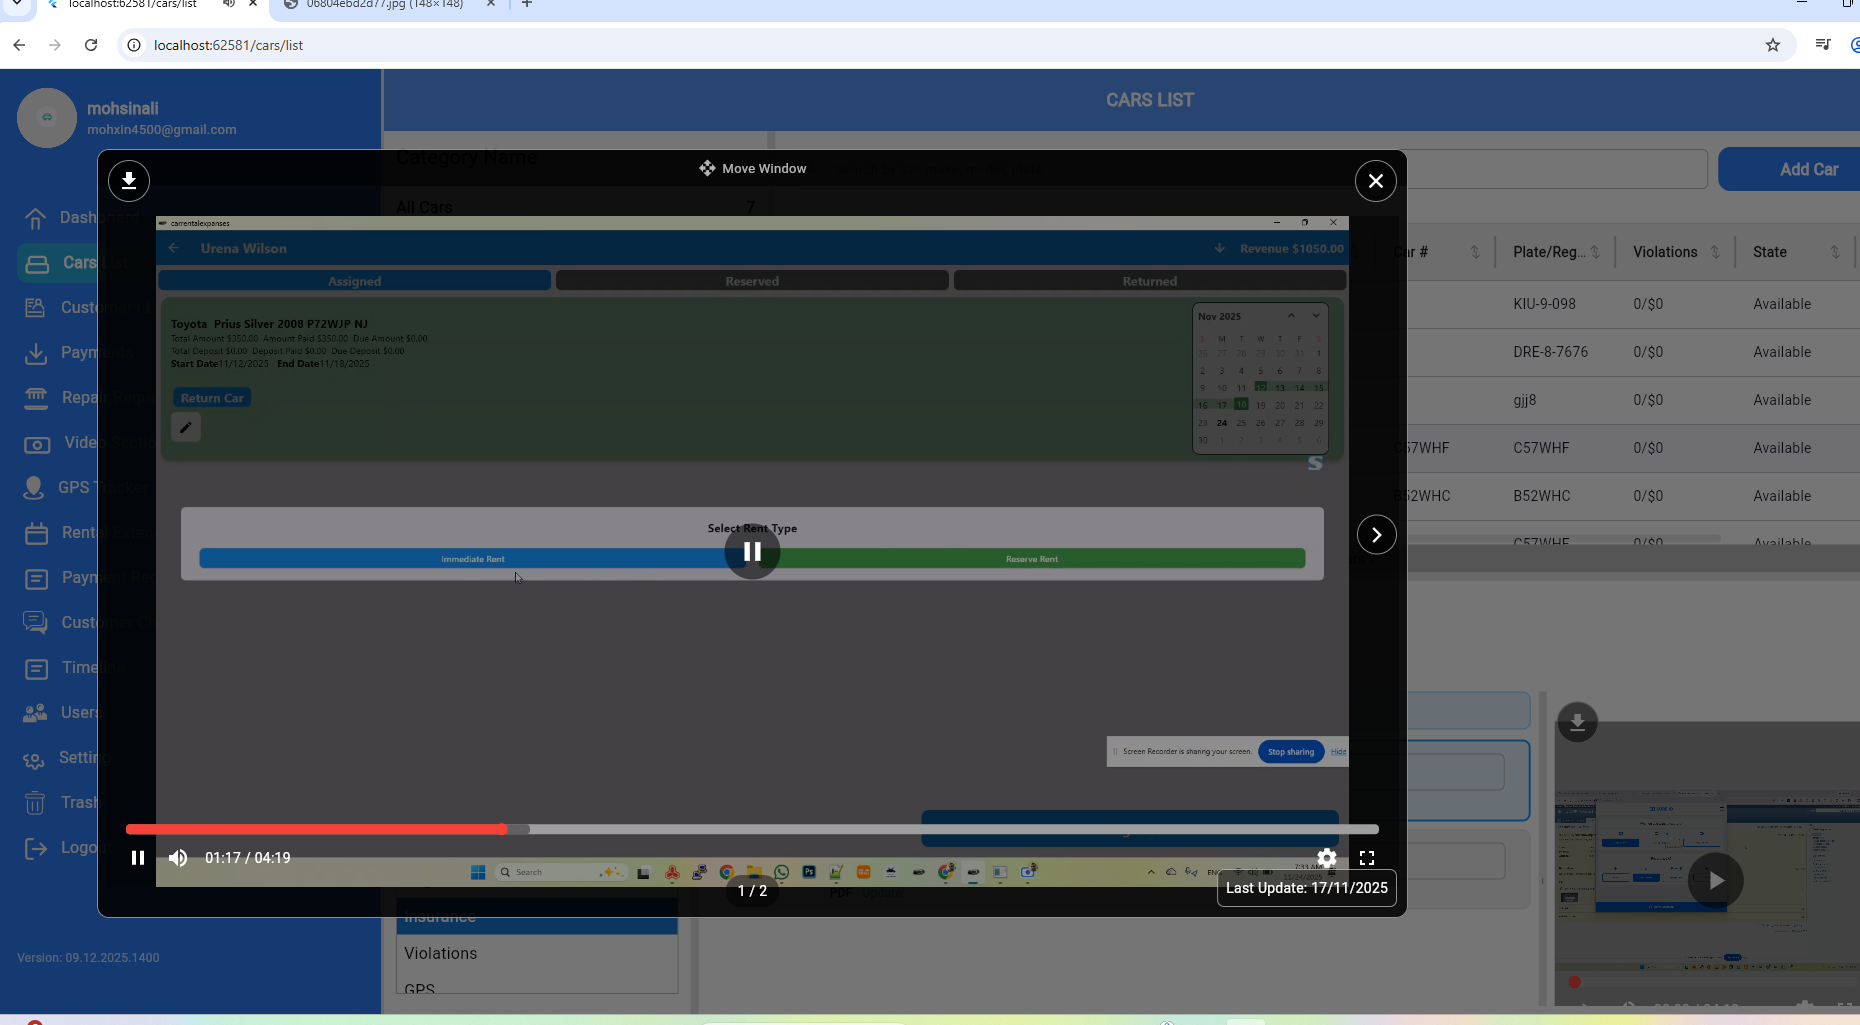Mute the video volume
This screenshot has width=1860, height=1025.
point(178,858)
